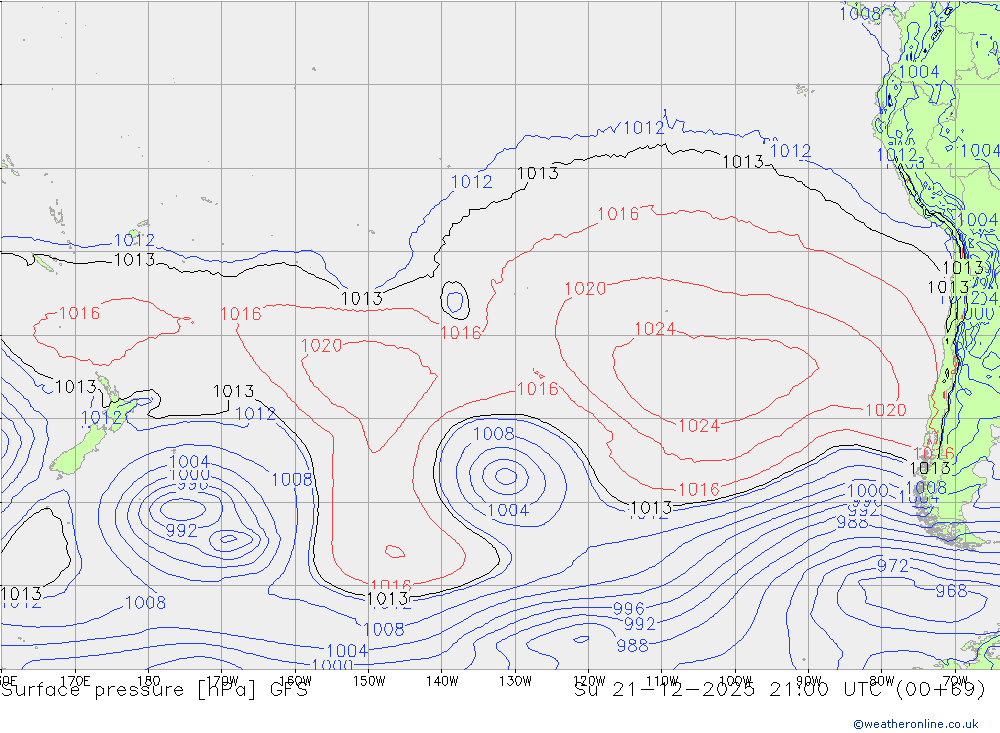
Task: Click the '992' label east of New Zealand
Action: click(x=181, y=530)
